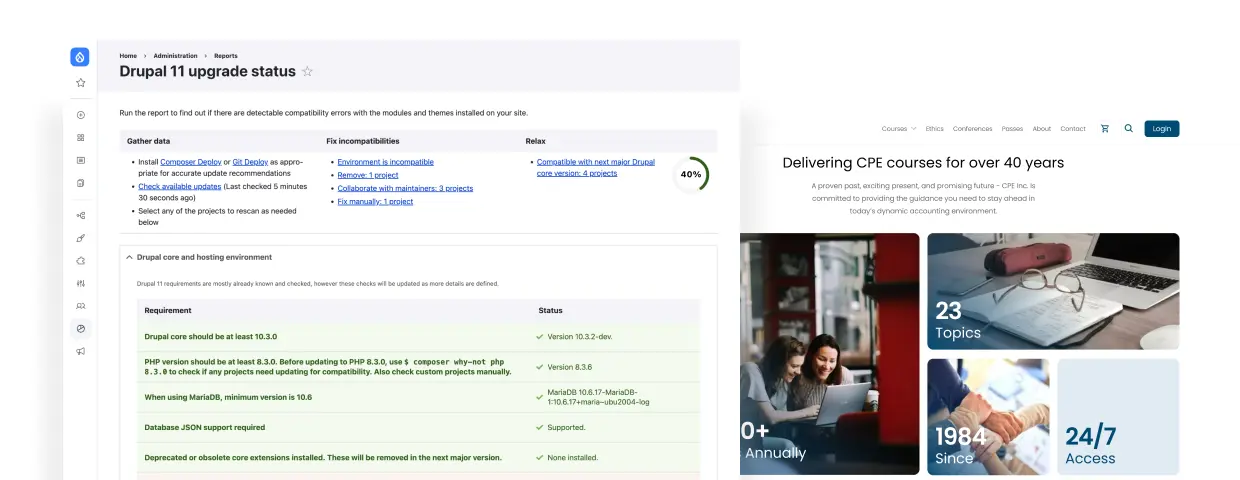Click the 23 Topics image card
Screen dimensions: 1240x480
tap(1053, 291)
